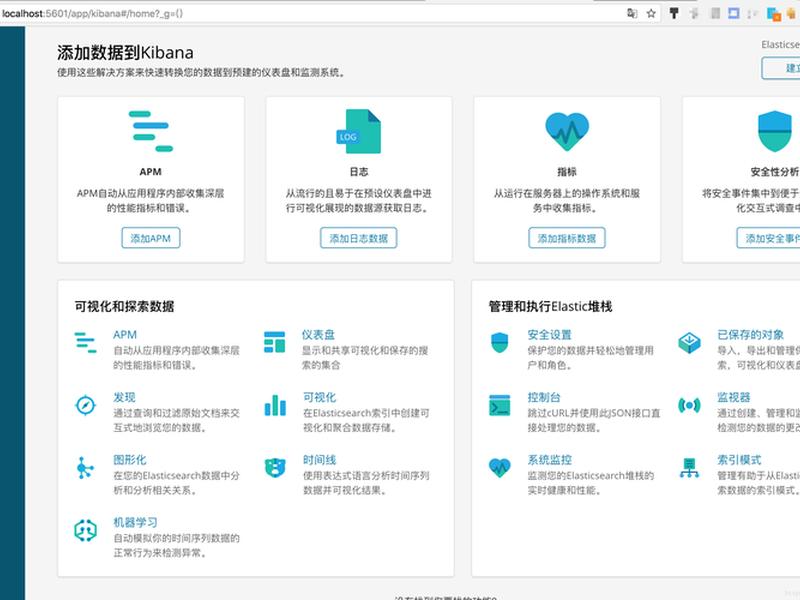The width and height of the screenshot is (800, 600).
Task: Click the translate icon in address bar
Action: (632, 14)
